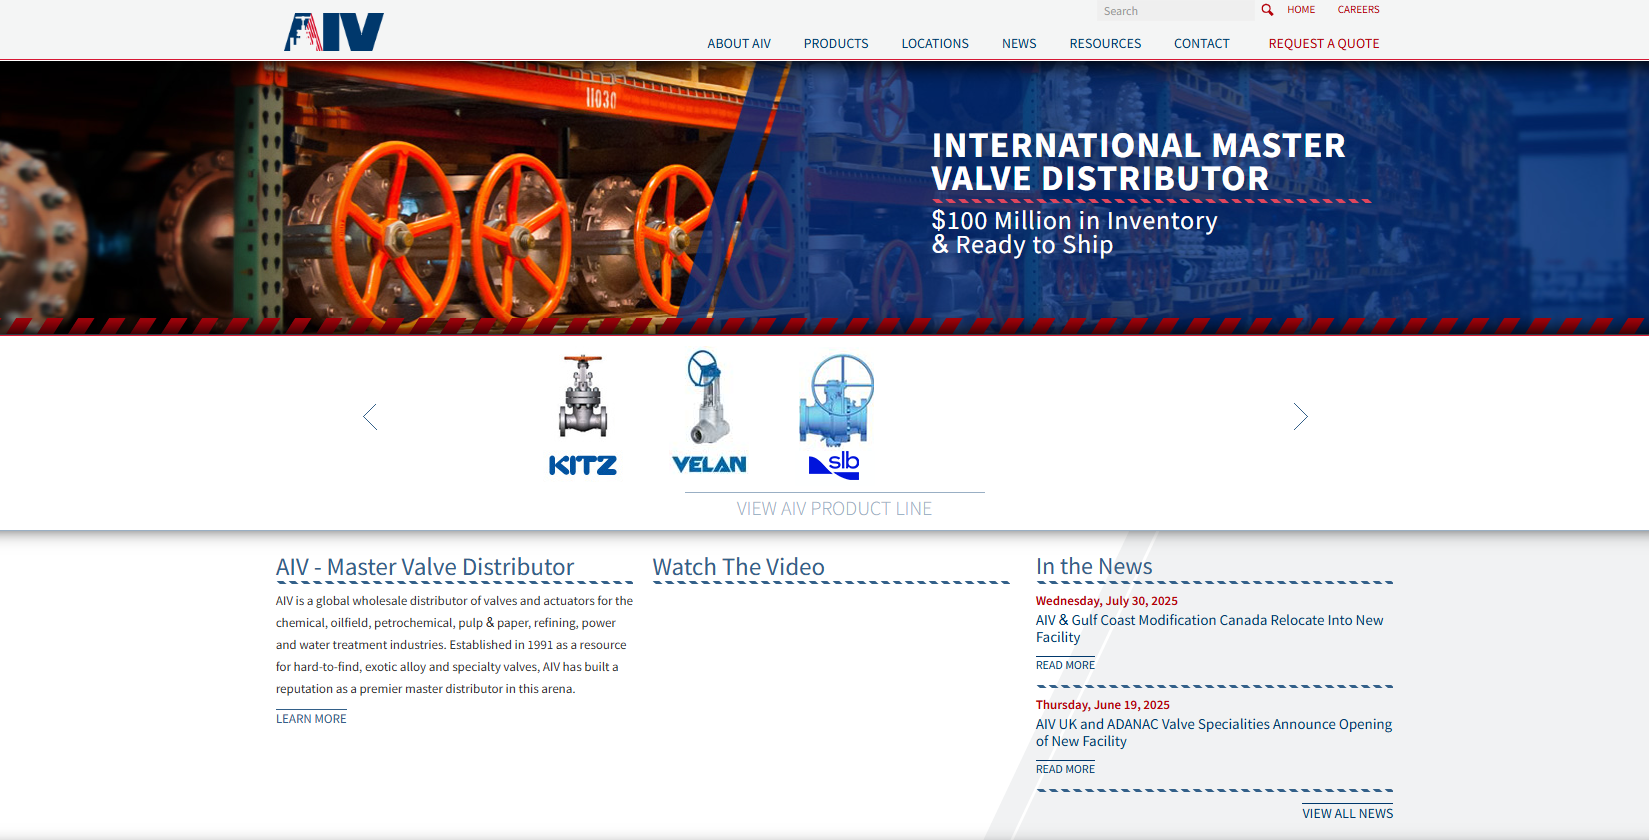Image resolution: width=1649 pixels, height=840 pixels.
Task: Select the VELAN valve product image
Action: [x=708, y=397]
